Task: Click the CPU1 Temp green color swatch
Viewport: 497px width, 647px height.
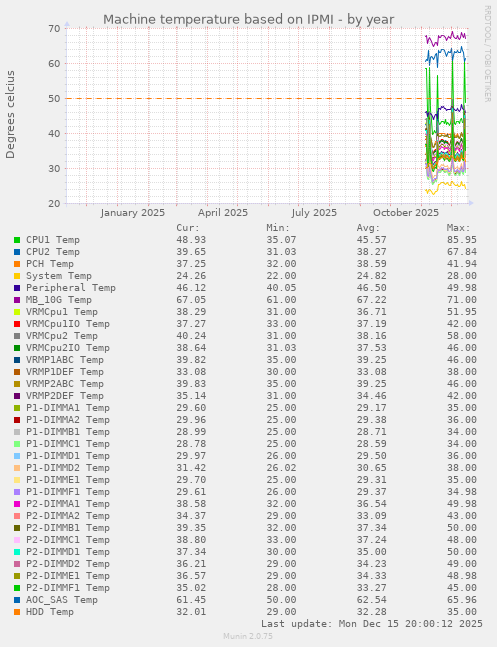Action: click(17, 240)
